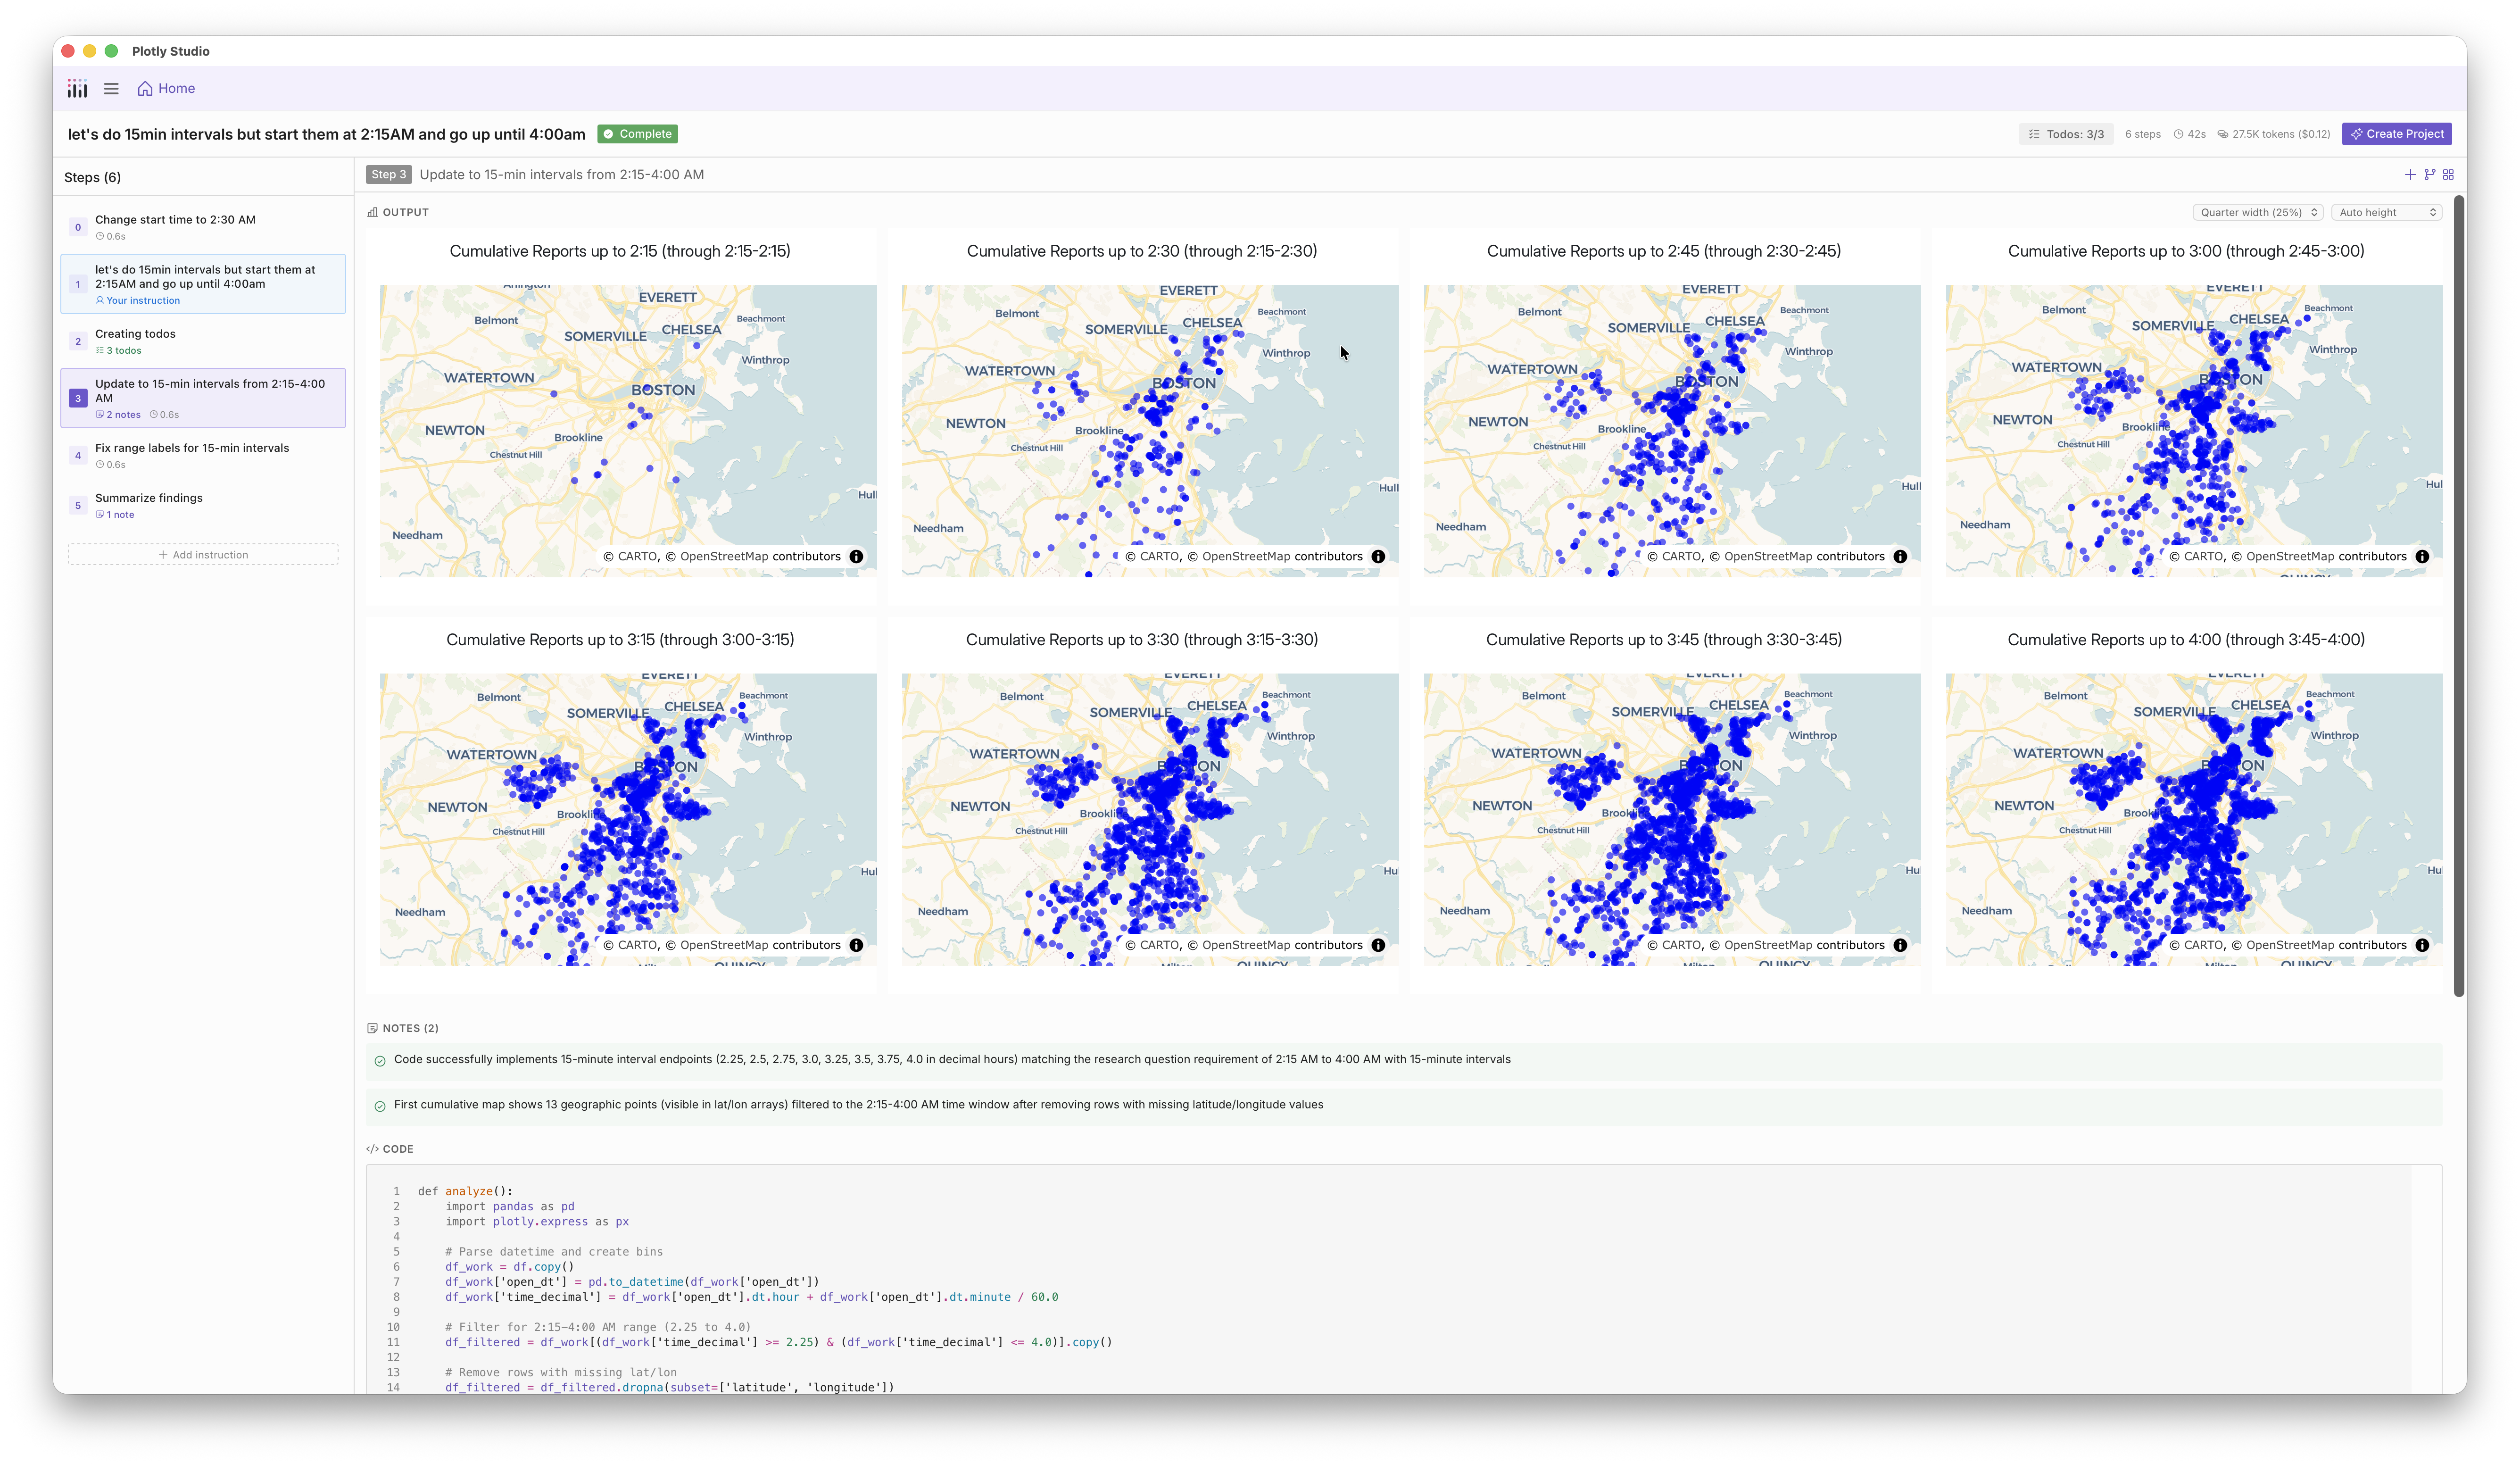Open the hamburger menu
Image resolution: width=2520 pixels, height=1464 pixels.
point(111,89)
